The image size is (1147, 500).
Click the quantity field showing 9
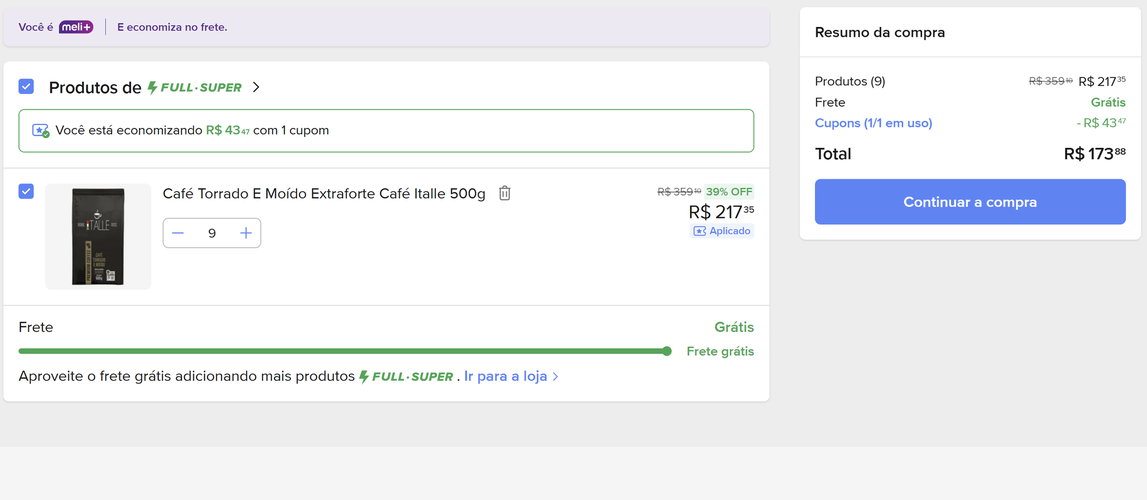[x=212, y=233]
